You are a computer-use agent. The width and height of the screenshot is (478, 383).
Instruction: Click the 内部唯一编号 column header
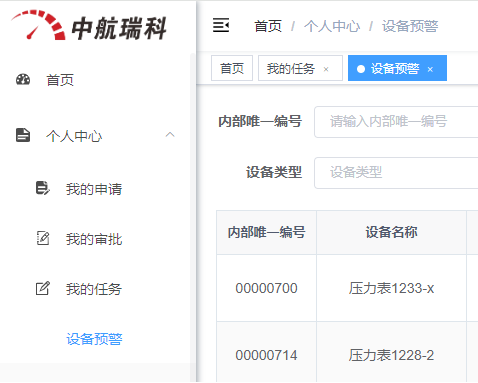pyautogui.click(x=266, y=232)
